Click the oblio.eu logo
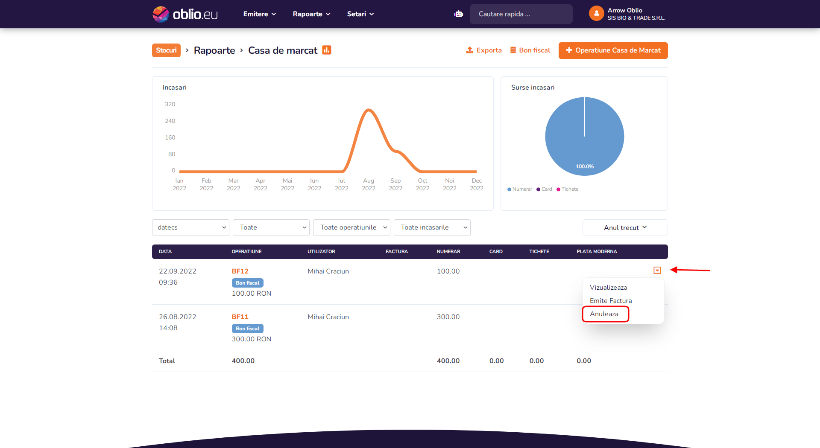Screen dimensions: 820x448 (185, 14)
